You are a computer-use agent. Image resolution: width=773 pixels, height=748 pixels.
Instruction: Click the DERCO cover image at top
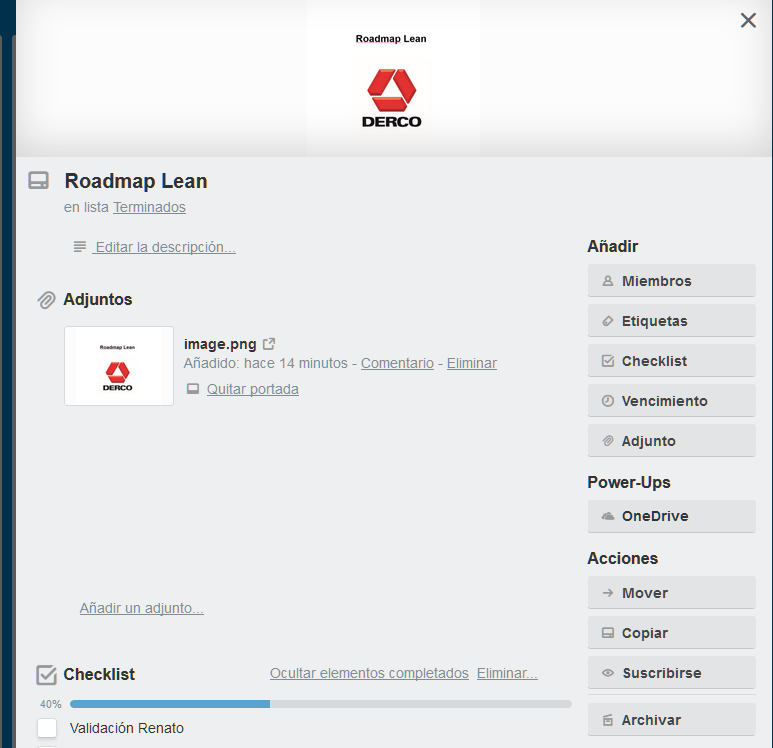392,79
